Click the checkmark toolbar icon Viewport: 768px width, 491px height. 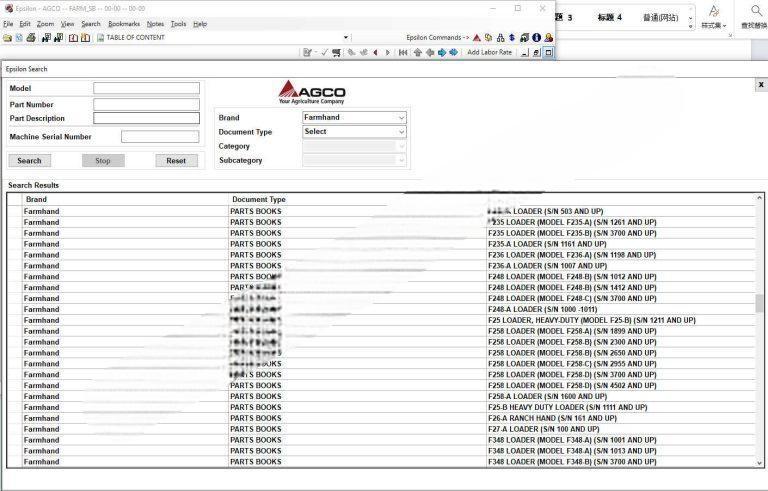(324, 52)
